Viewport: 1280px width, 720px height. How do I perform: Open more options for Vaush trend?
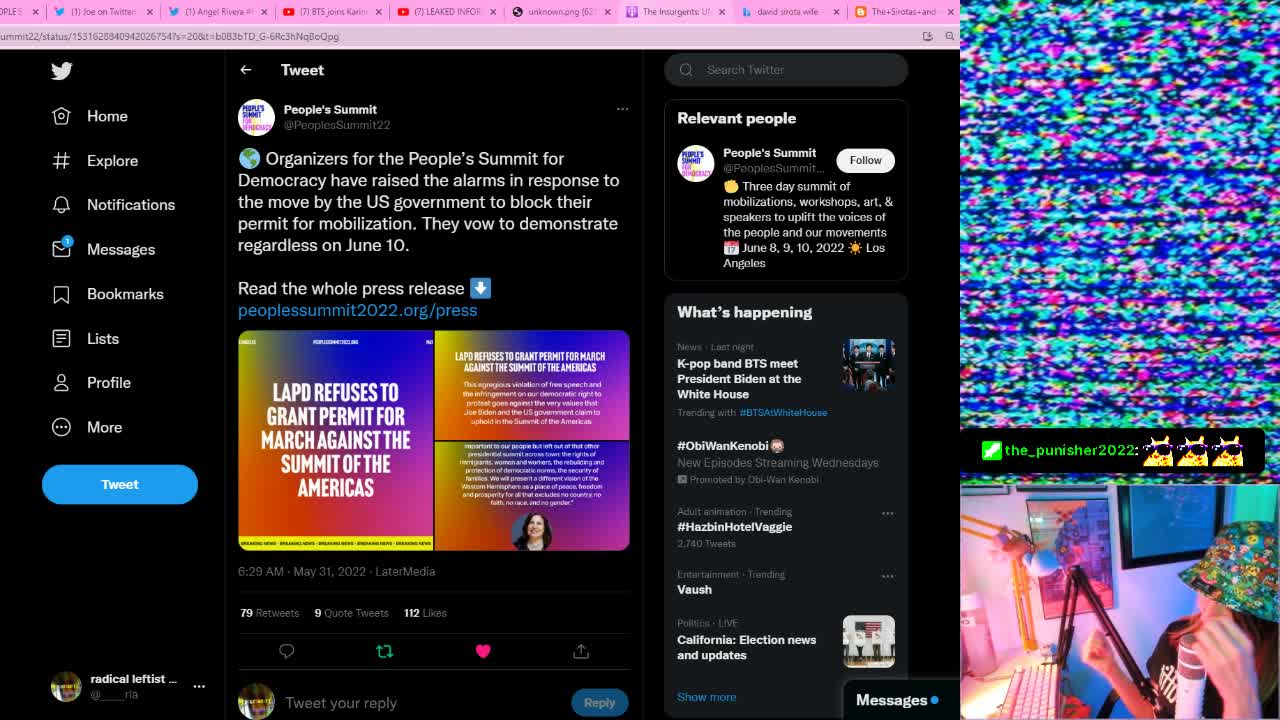tap(887, 576)
